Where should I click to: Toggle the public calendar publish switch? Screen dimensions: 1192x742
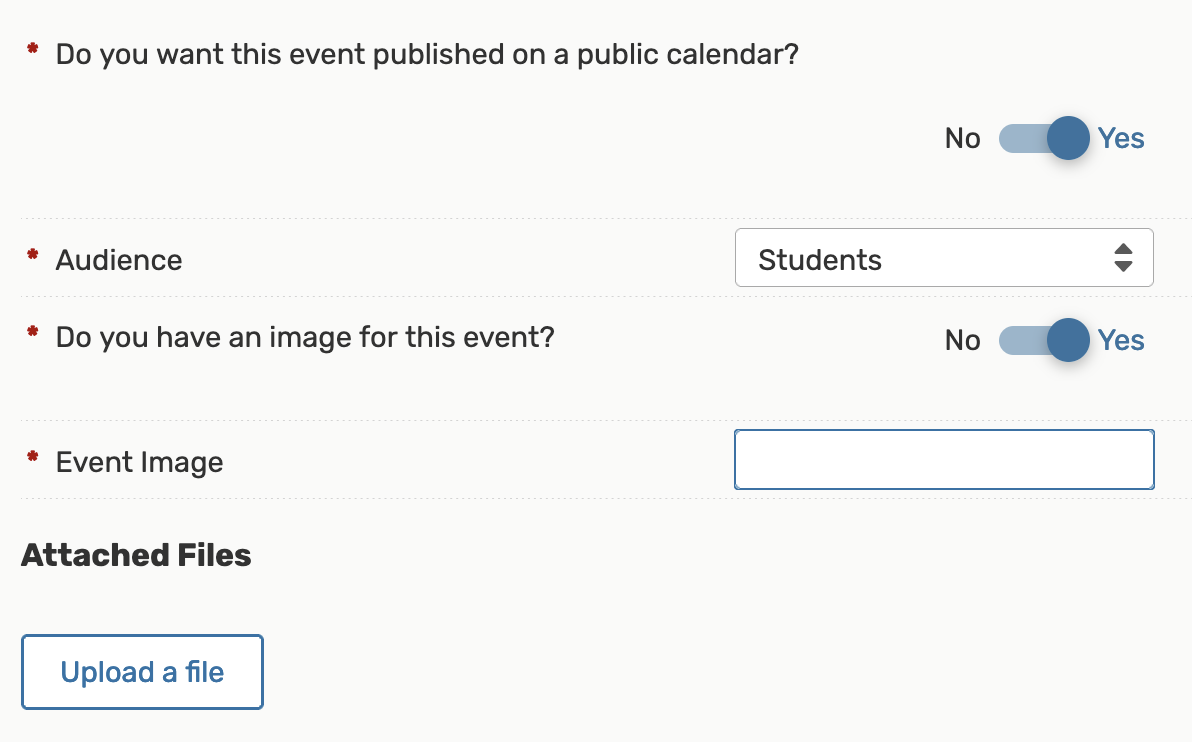coord(1044,138)
